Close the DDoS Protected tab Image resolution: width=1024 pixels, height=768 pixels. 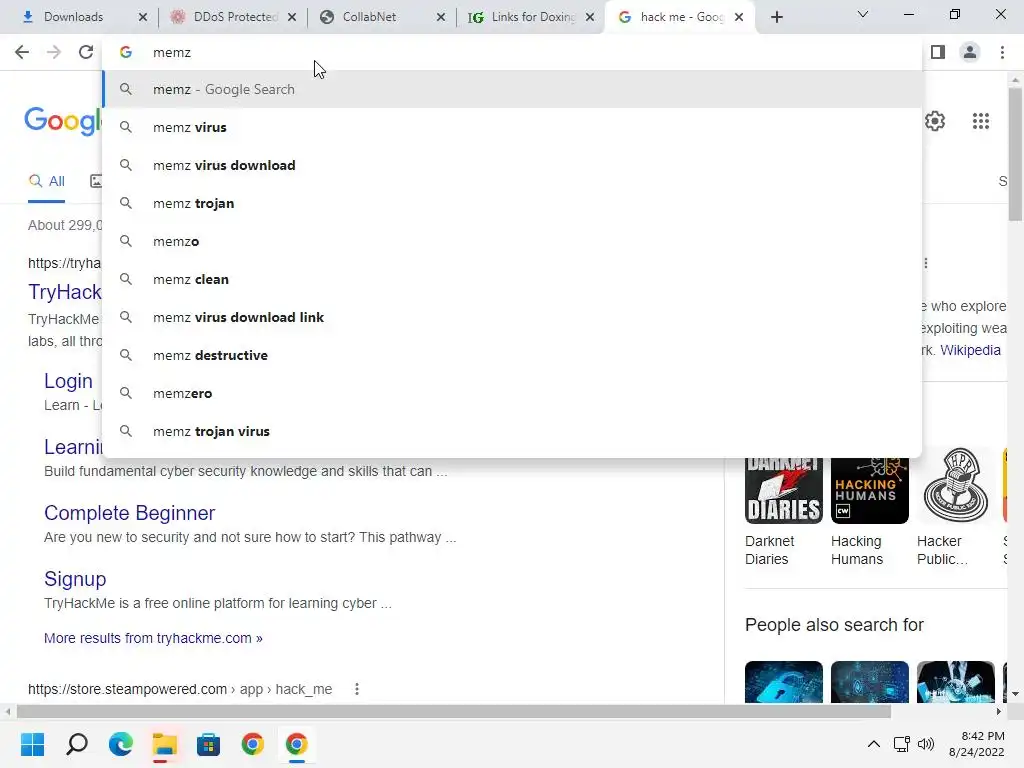[292, 17]
